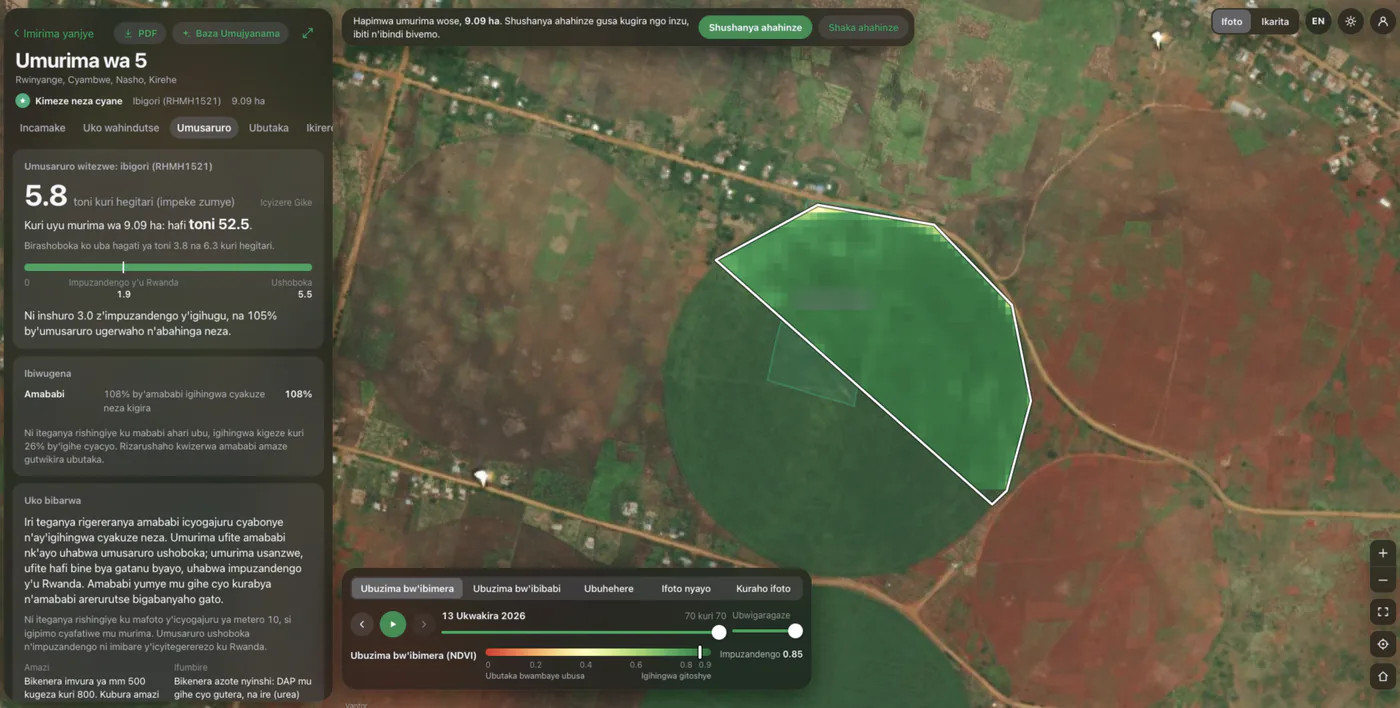
Task: Click the 'Ifumbire' note heading
Action: pos(190,667)
